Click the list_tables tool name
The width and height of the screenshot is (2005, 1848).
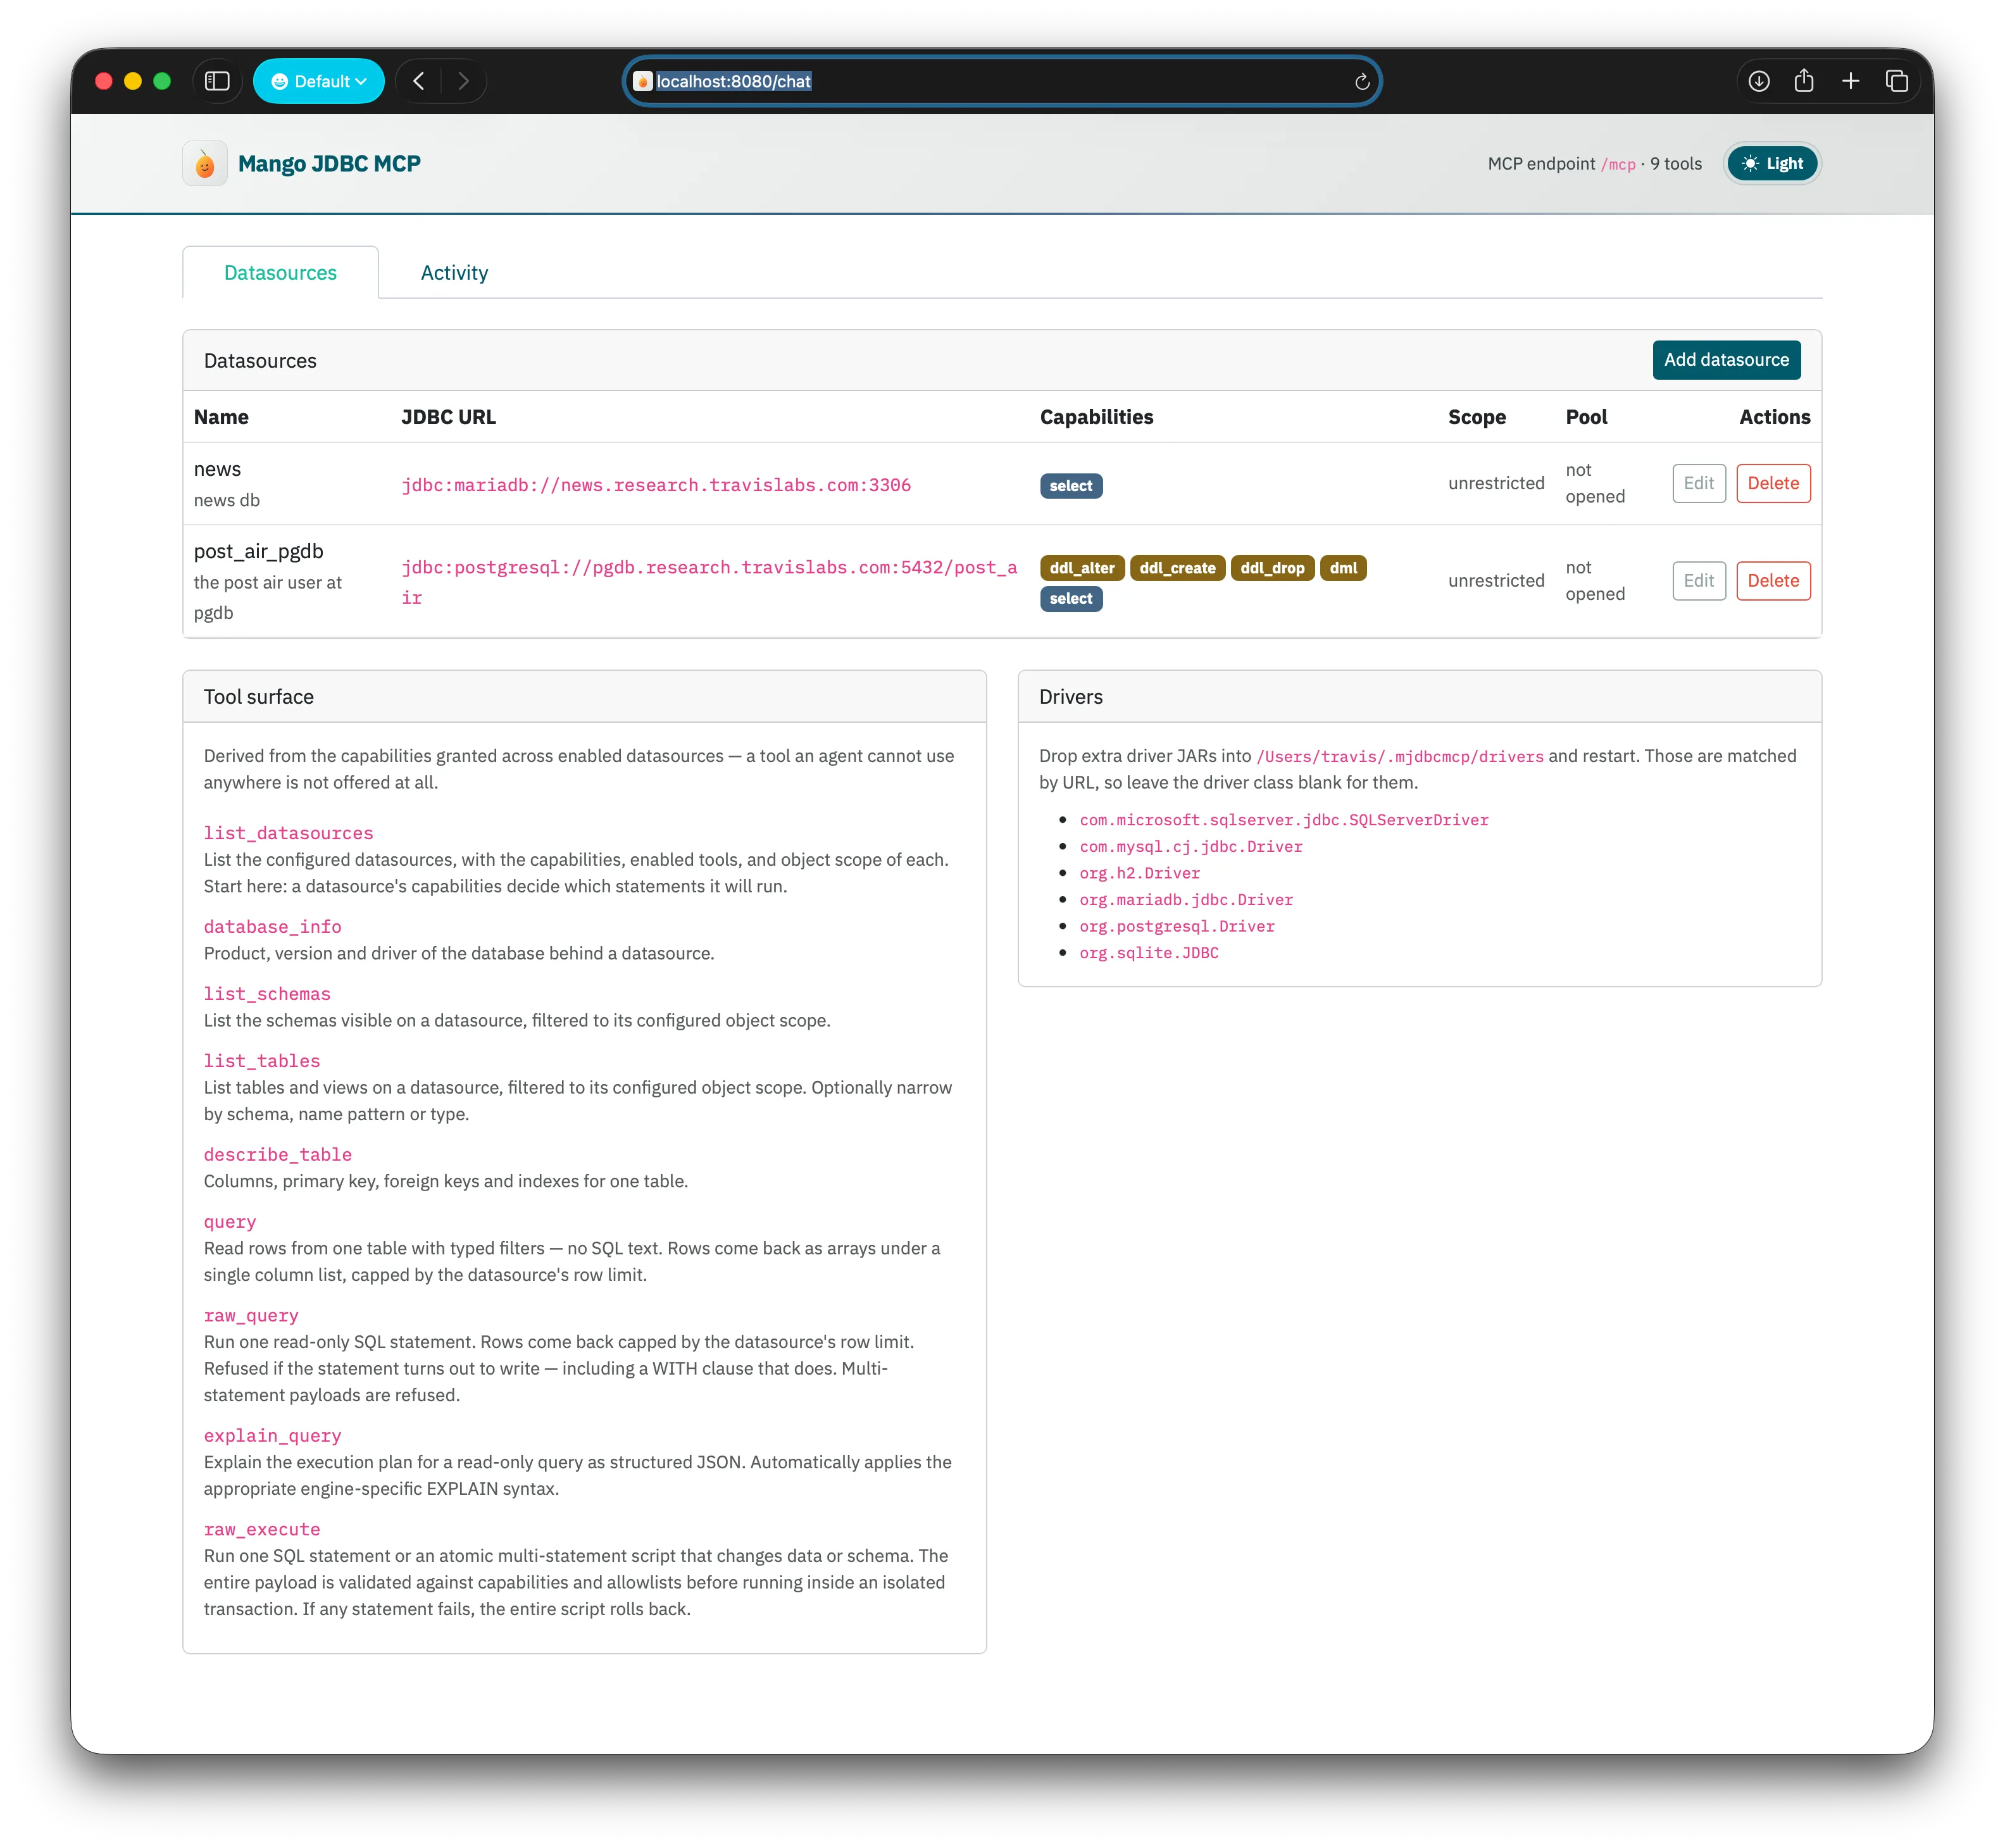[x=262, y=1060]
